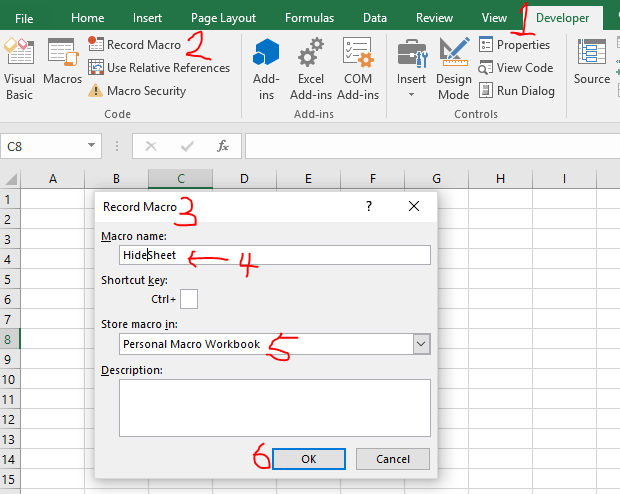Switch to the Review tab

point(434,18)
